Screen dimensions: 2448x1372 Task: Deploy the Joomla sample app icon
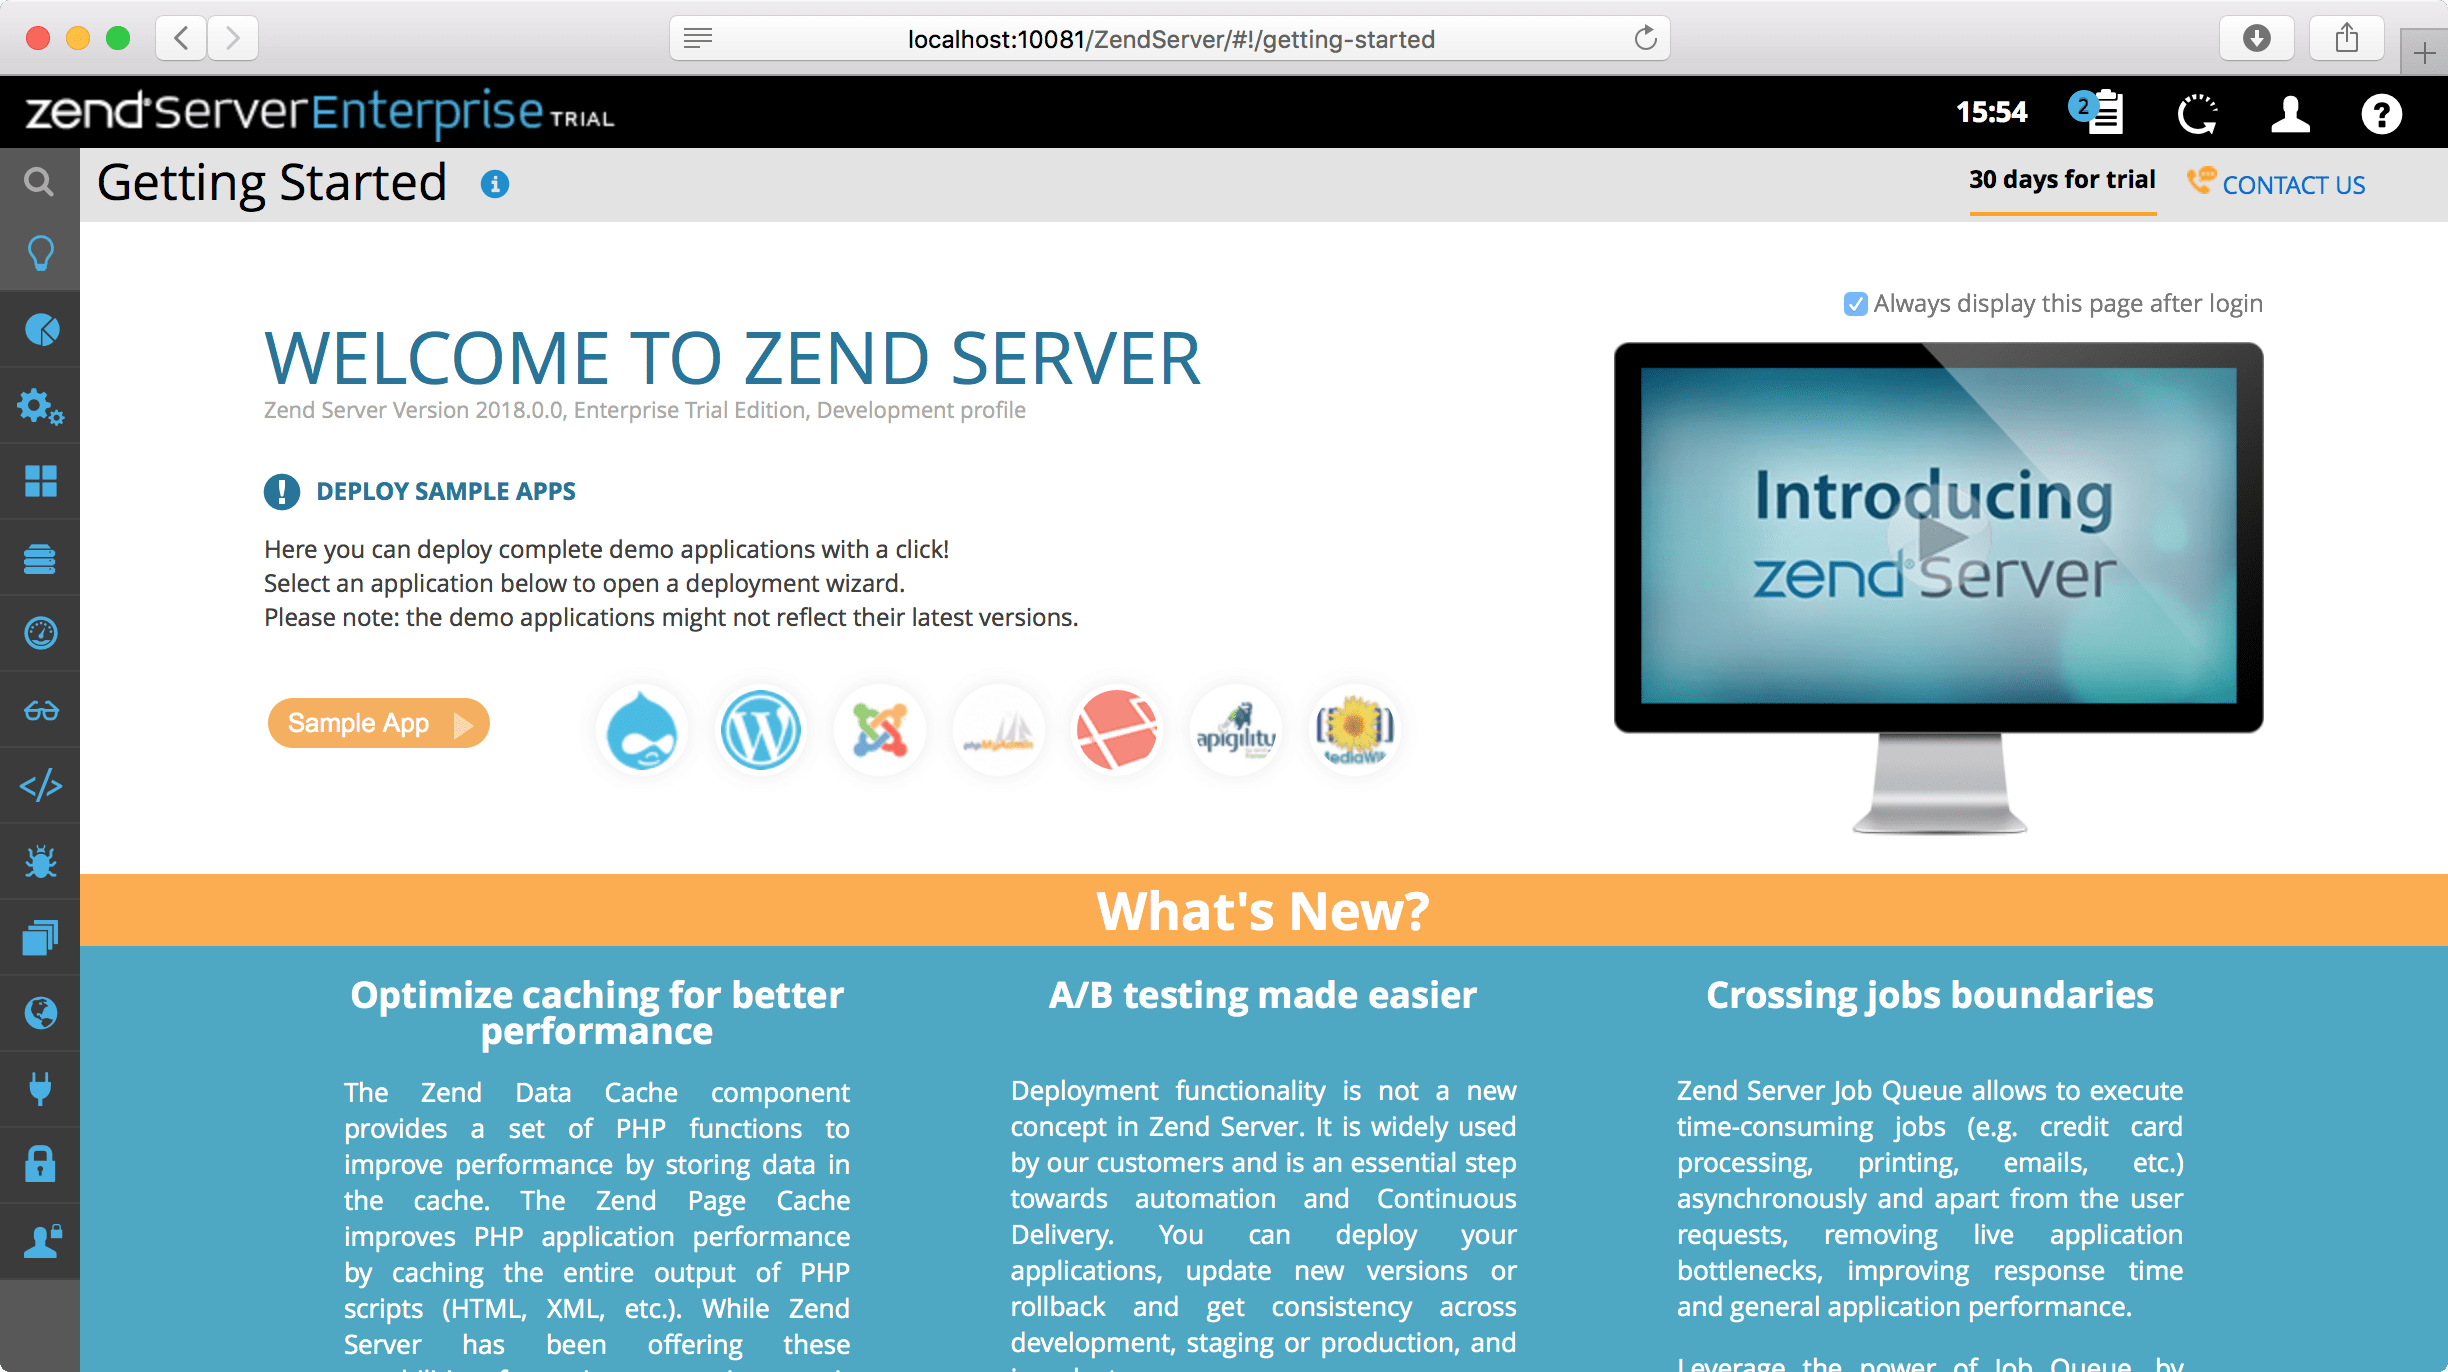pyautogui.click(x=880, y=730)
